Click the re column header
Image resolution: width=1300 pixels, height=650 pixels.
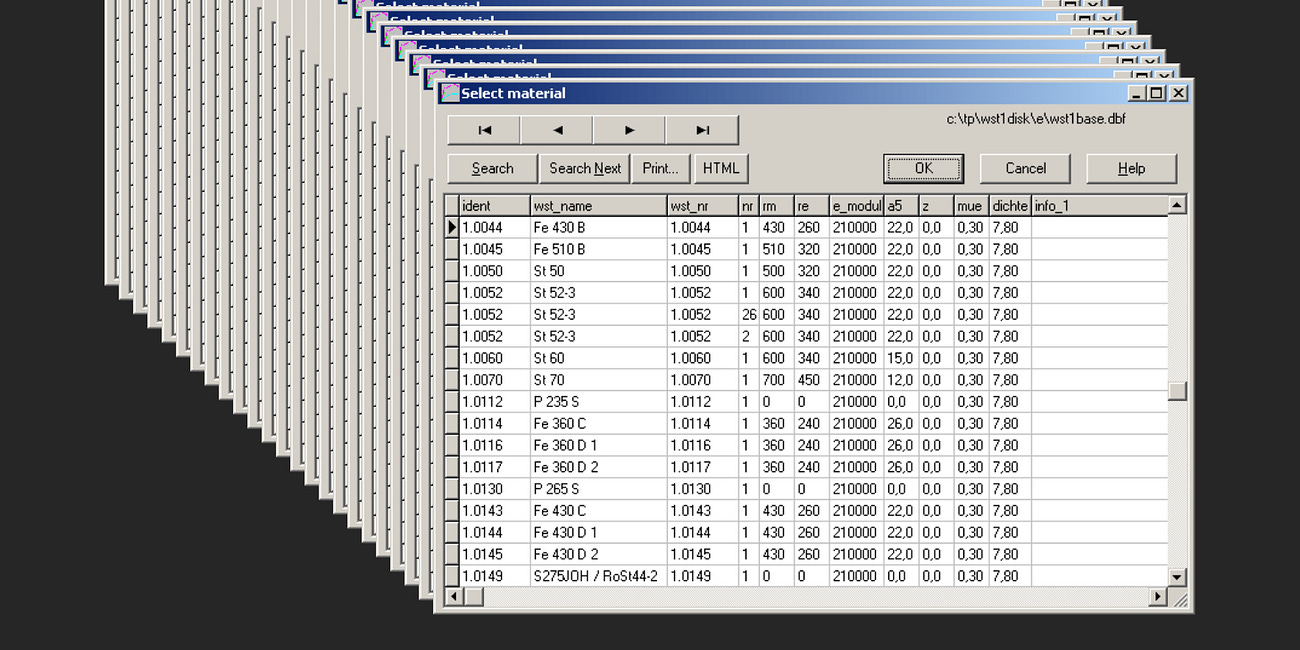pyautogui.click(x=812, y=206)
